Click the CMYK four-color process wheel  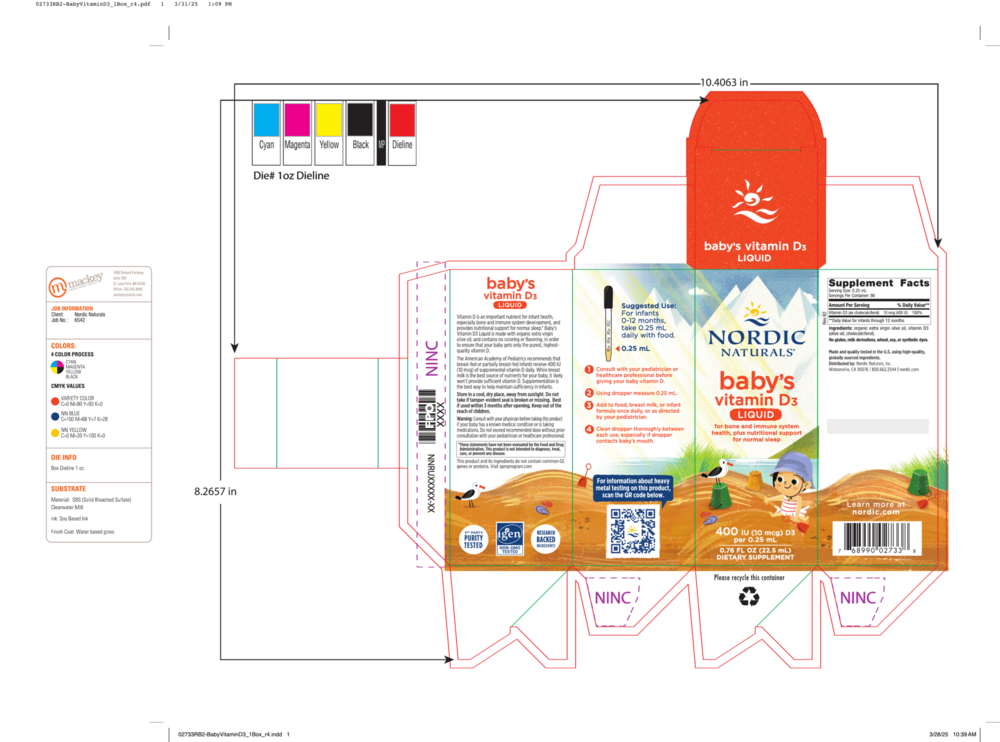(x=56, y=368)
